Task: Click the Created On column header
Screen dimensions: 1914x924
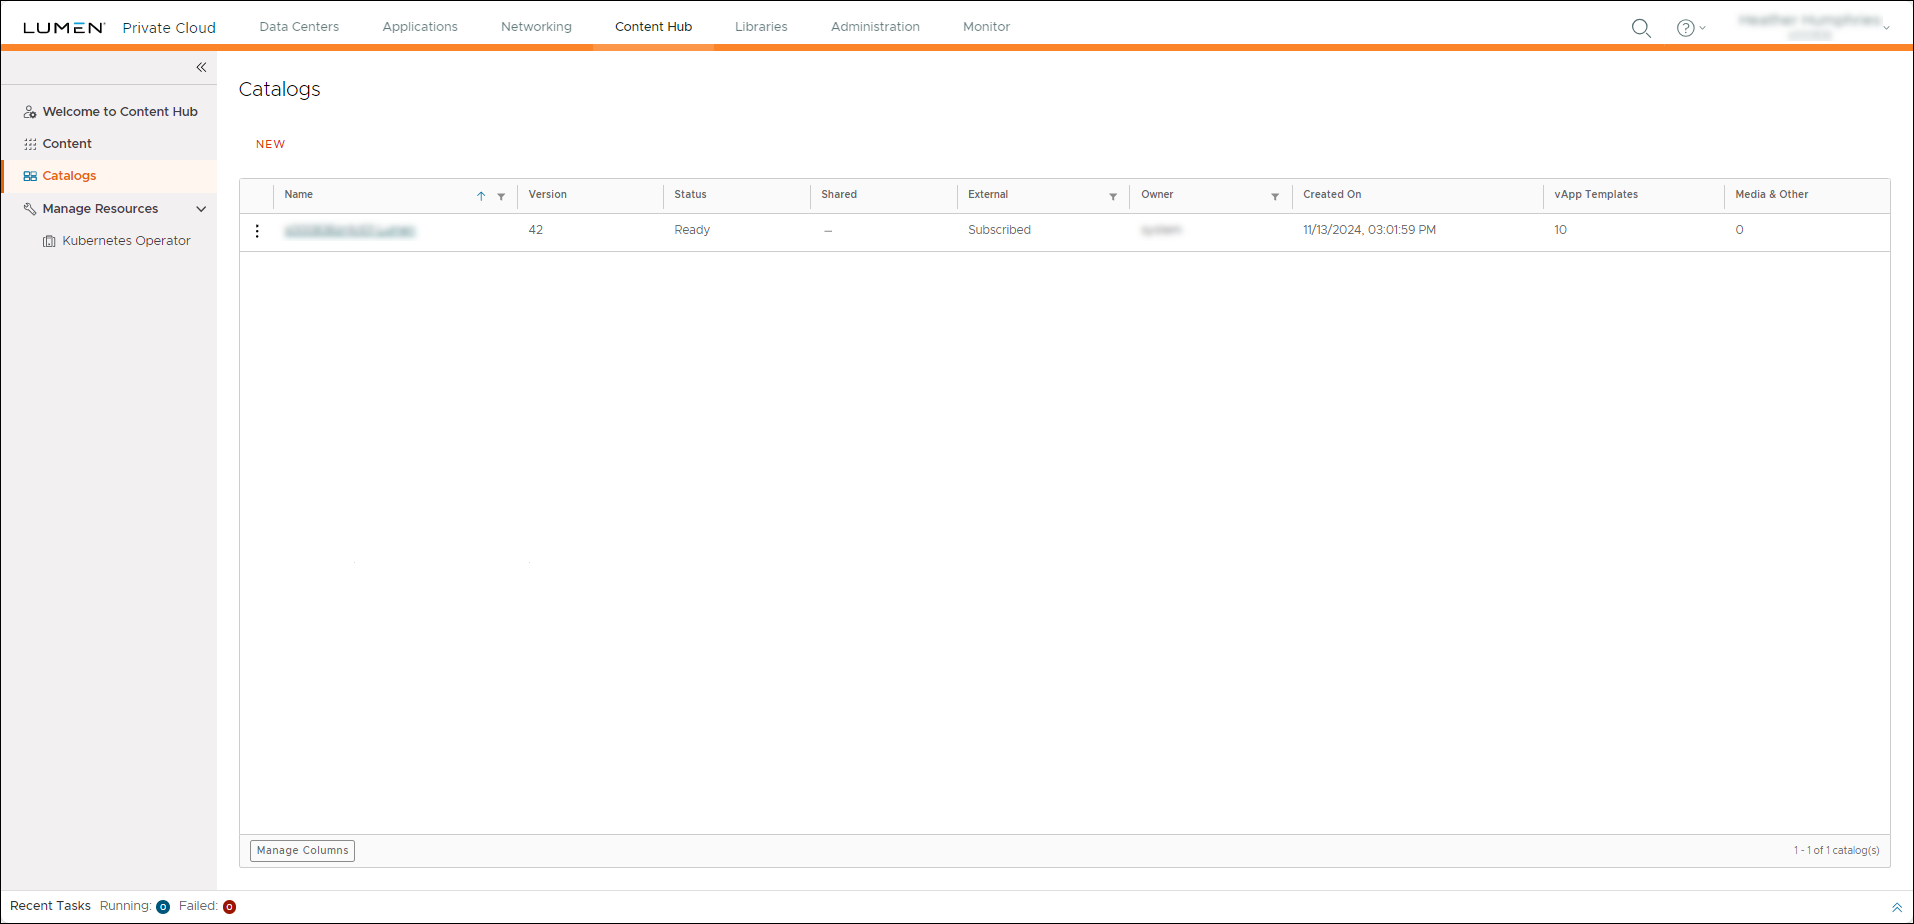Action: coord(1332,195)
